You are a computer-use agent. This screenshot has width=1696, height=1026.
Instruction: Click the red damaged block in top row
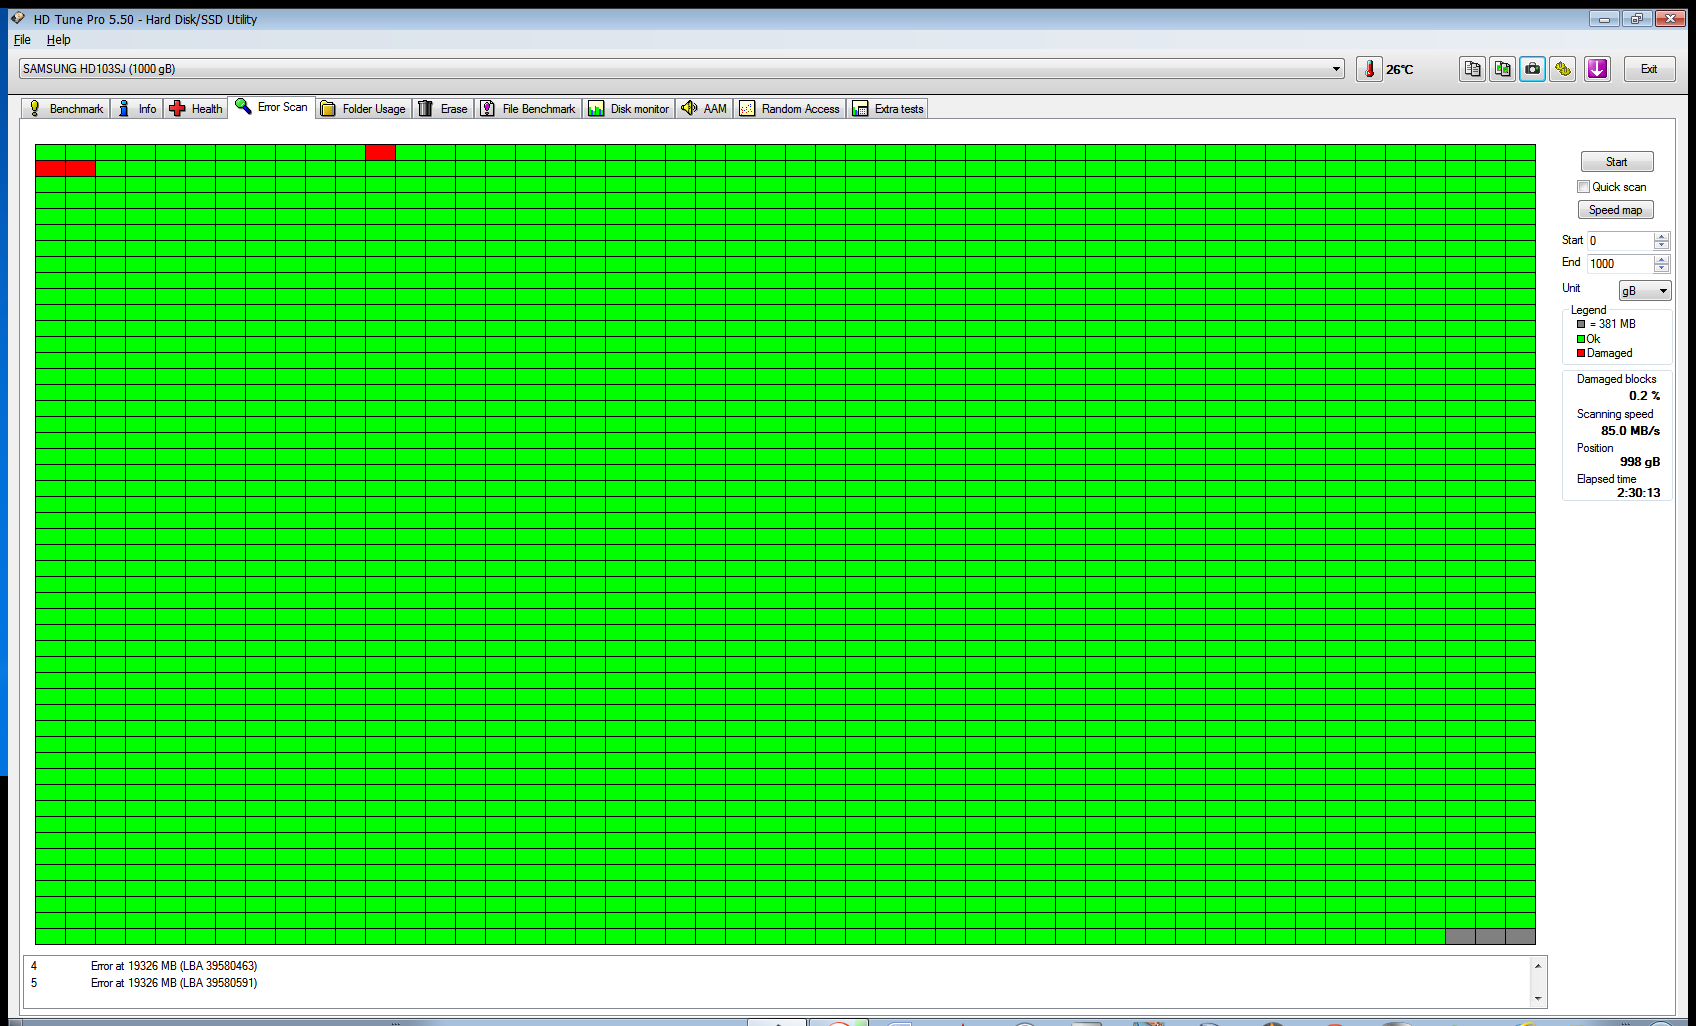coord(380,152)
